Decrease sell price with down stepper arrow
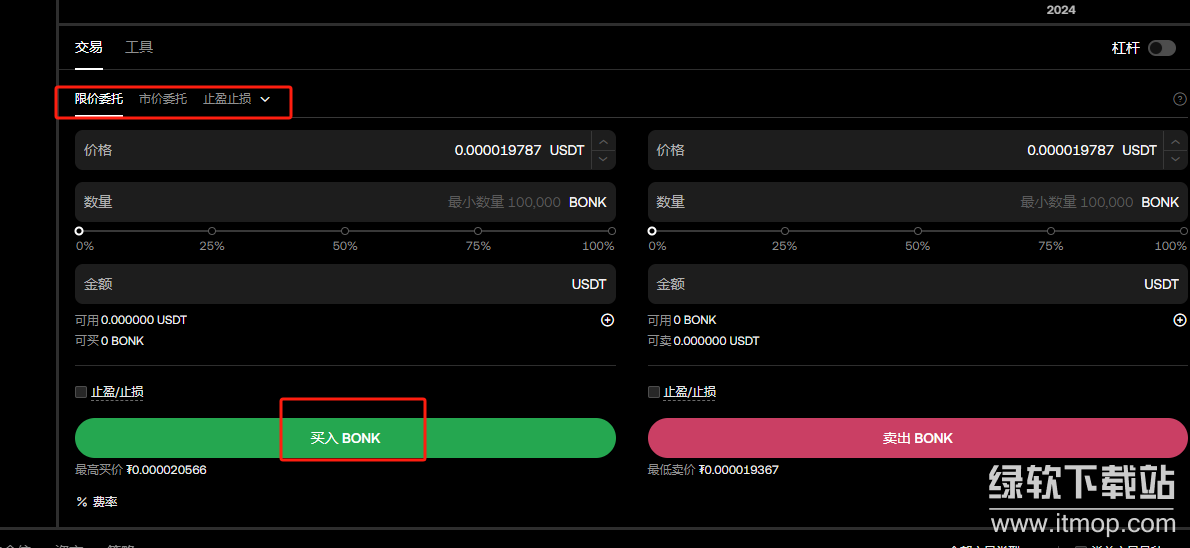The height and width of the screenshot is (548, 1190). pos(1175,159)
